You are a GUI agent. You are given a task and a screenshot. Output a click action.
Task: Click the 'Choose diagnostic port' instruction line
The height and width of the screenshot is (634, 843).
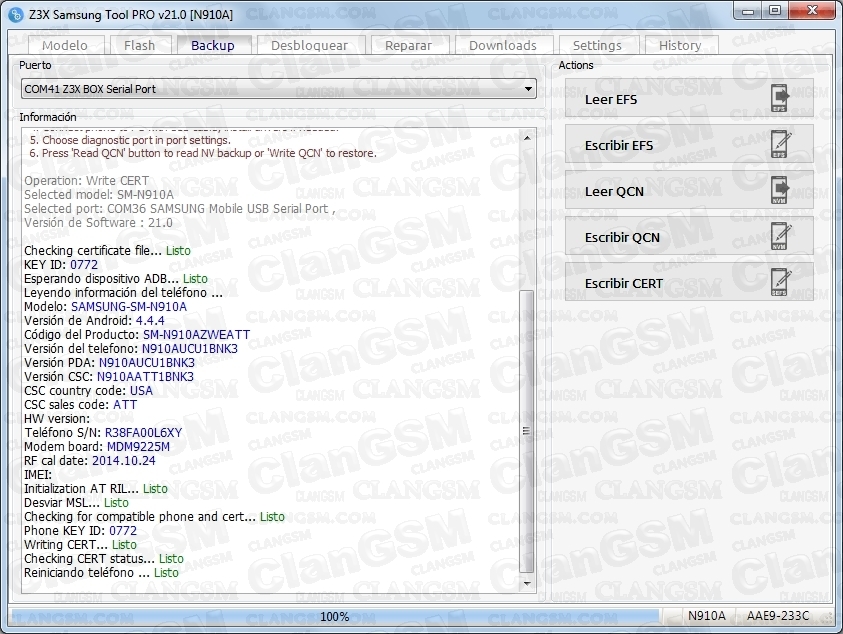coord(130,140)
